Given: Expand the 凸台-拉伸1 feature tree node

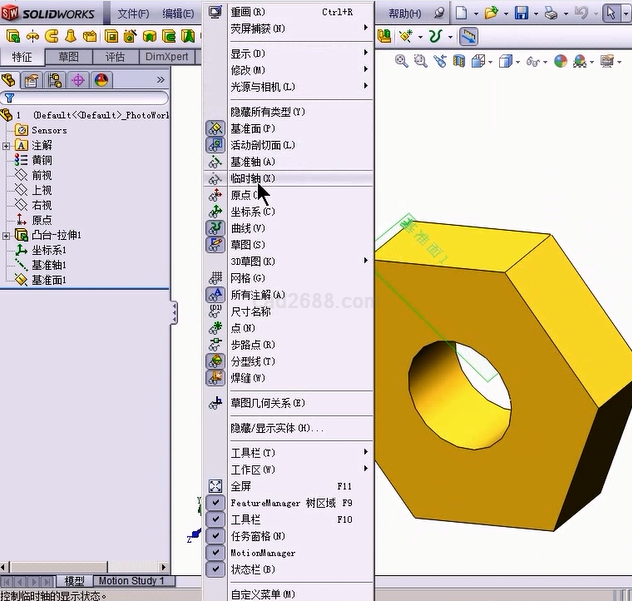Looking at the screenshot, I should 6,235.
